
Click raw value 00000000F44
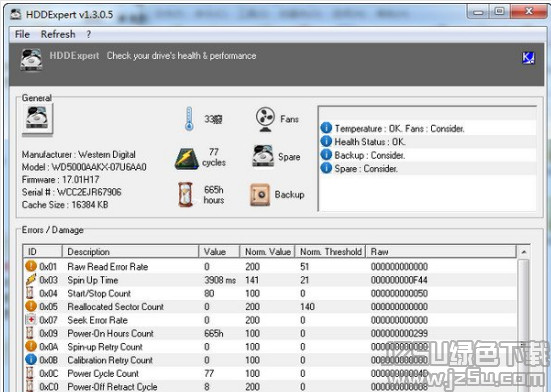(x=399, y=280)
